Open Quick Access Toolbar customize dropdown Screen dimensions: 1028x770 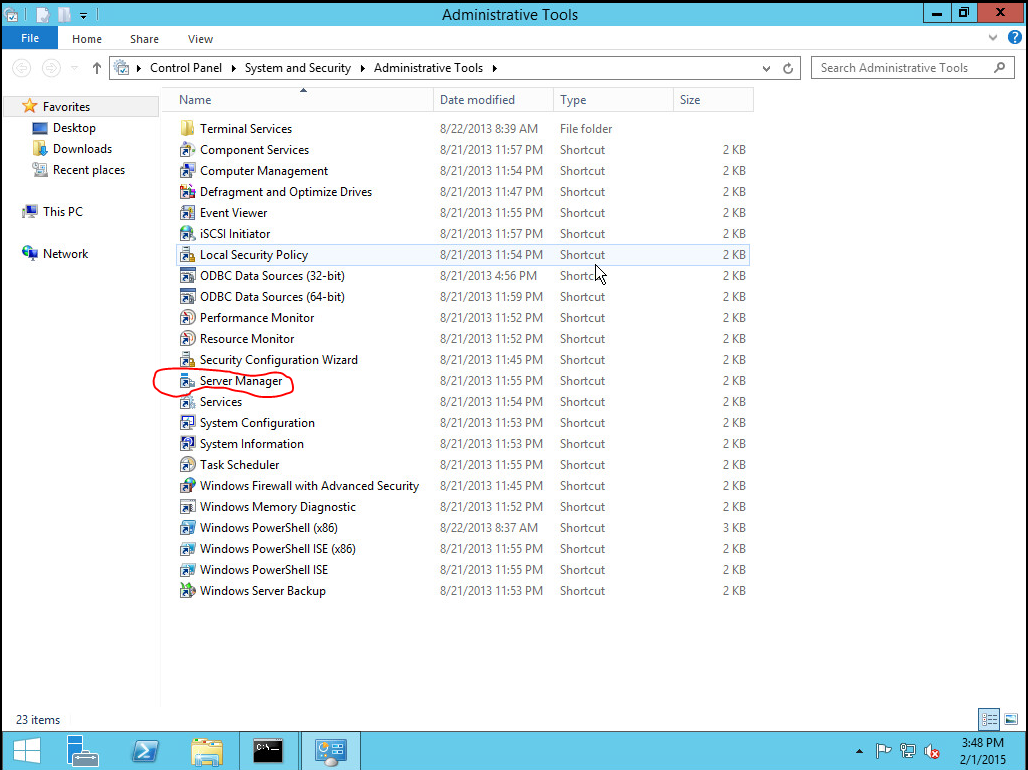[83, 15]
